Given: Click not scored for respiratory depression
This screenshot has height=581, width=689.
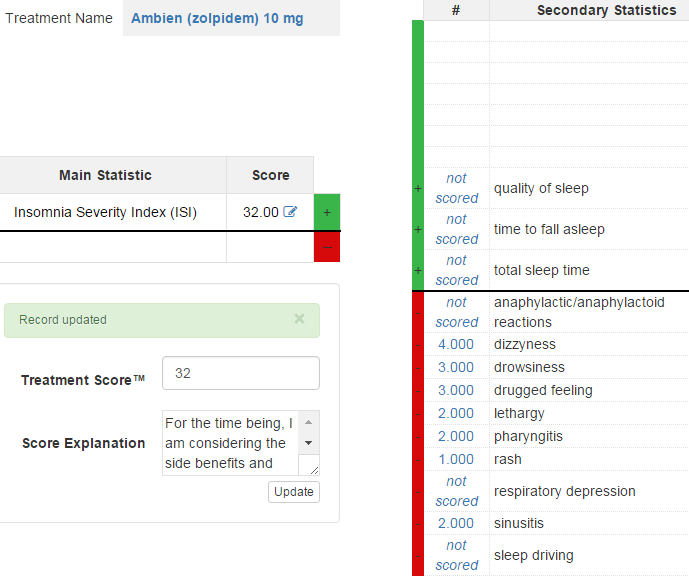Looking at the screenshot, I should coord(457,491).
